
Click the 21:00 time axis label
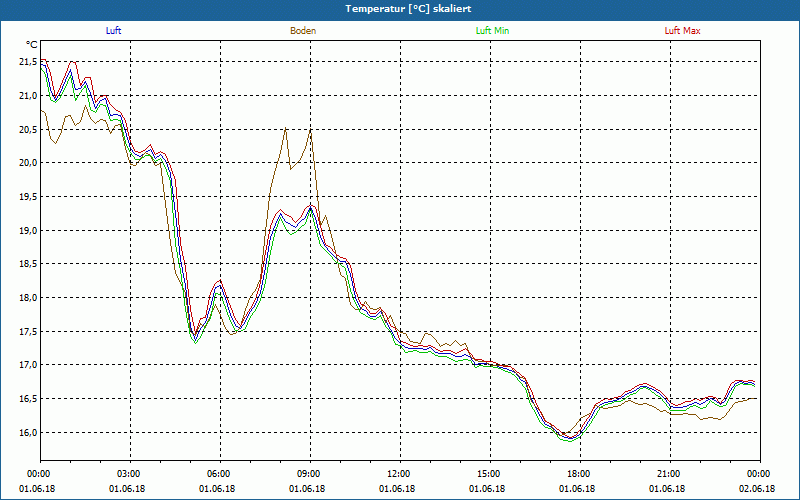click(670, 474)
